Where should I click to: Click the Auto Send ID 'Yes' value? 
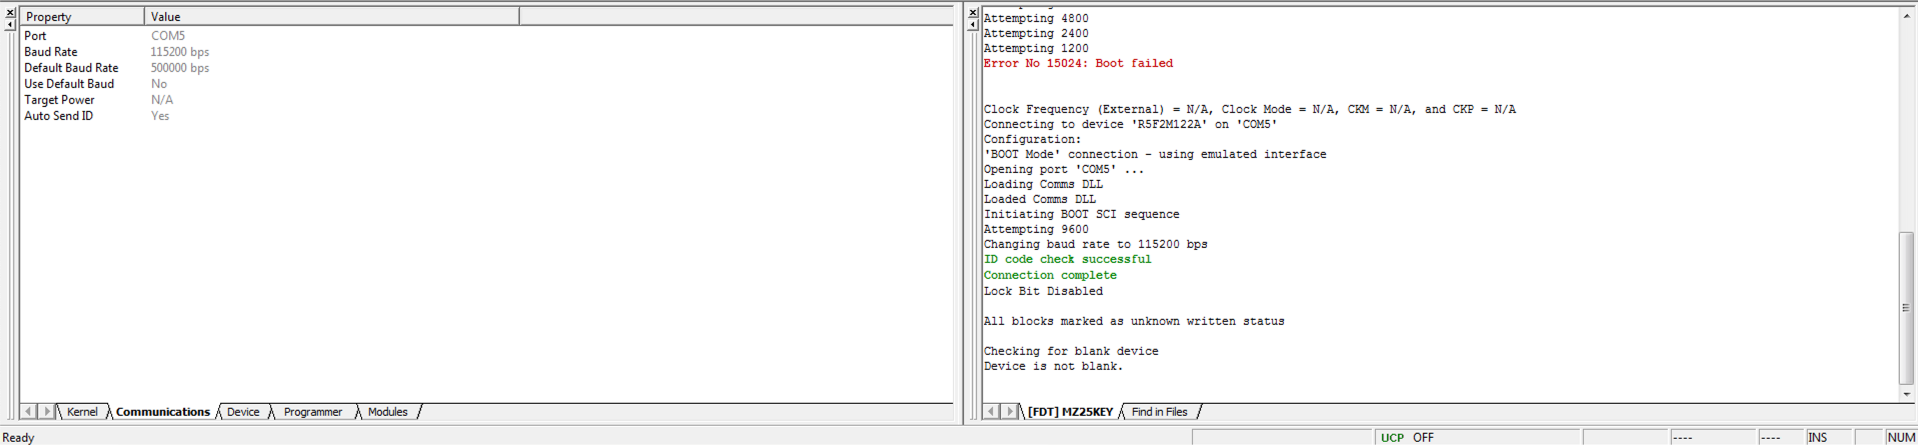coord(160,116)
